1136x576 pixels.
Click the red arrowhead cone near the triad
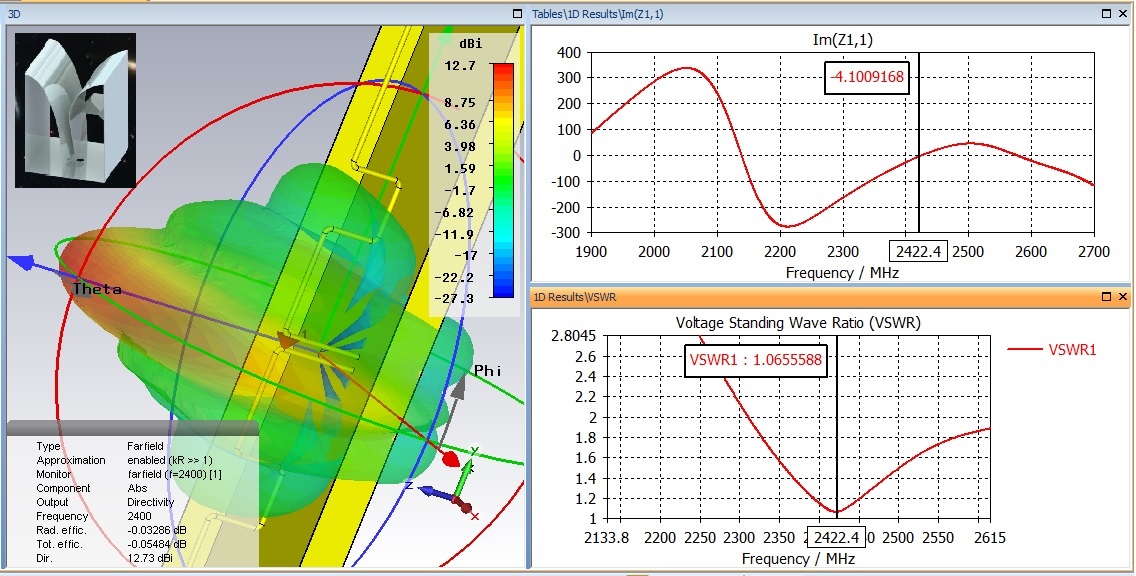click(x=451, y=459)
